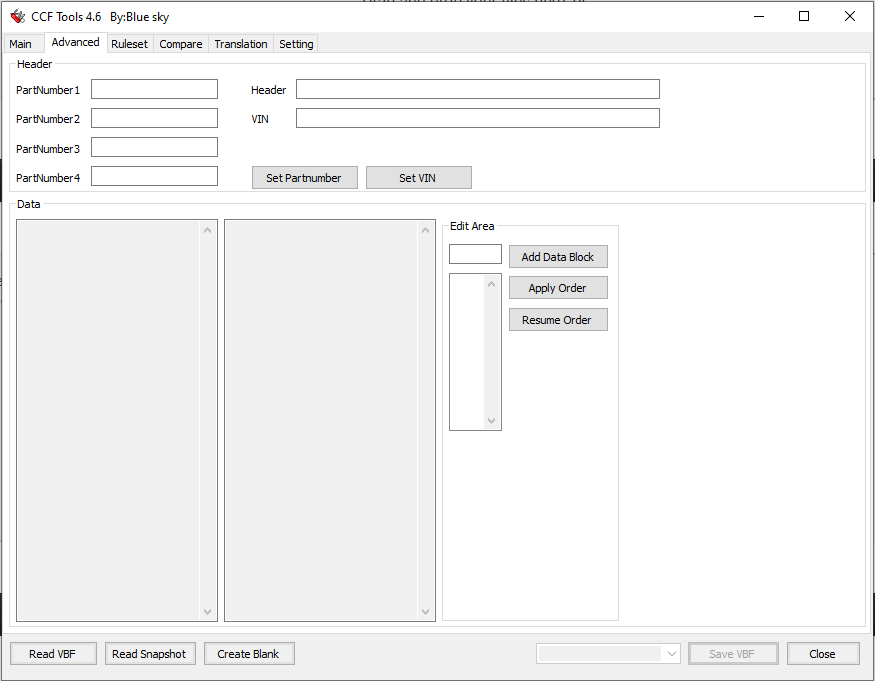Click the Set VIN button
Viewport: 875px width, 681px height.
(x=418, y=178)
